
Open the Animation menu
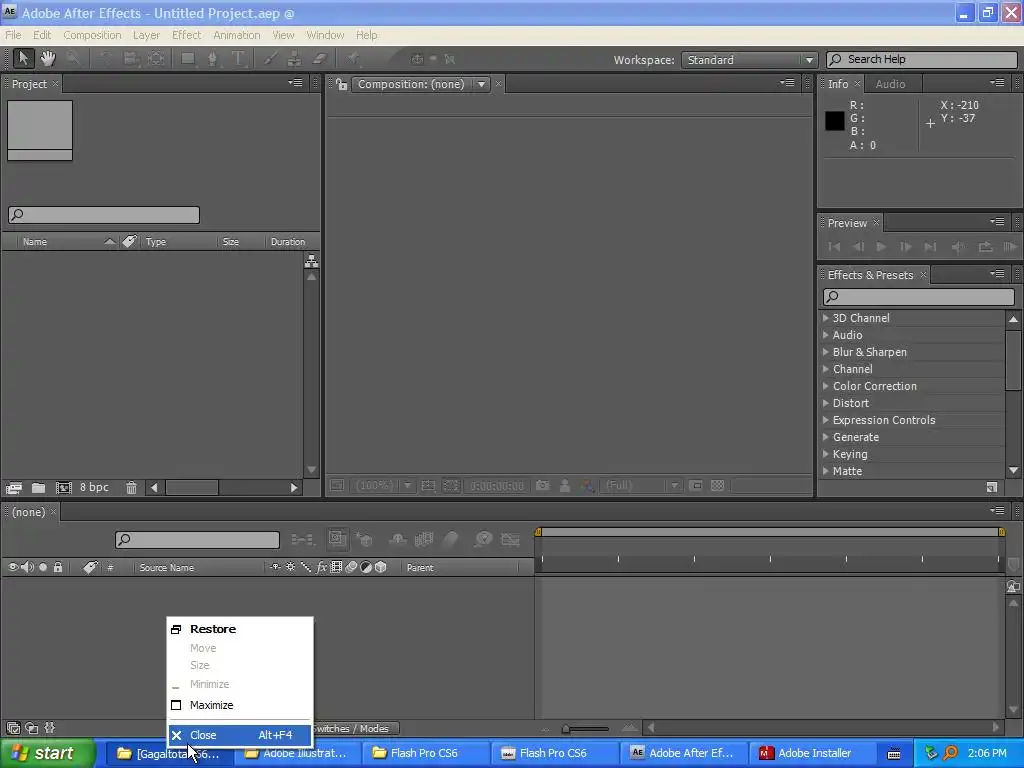tap(236, 35)
